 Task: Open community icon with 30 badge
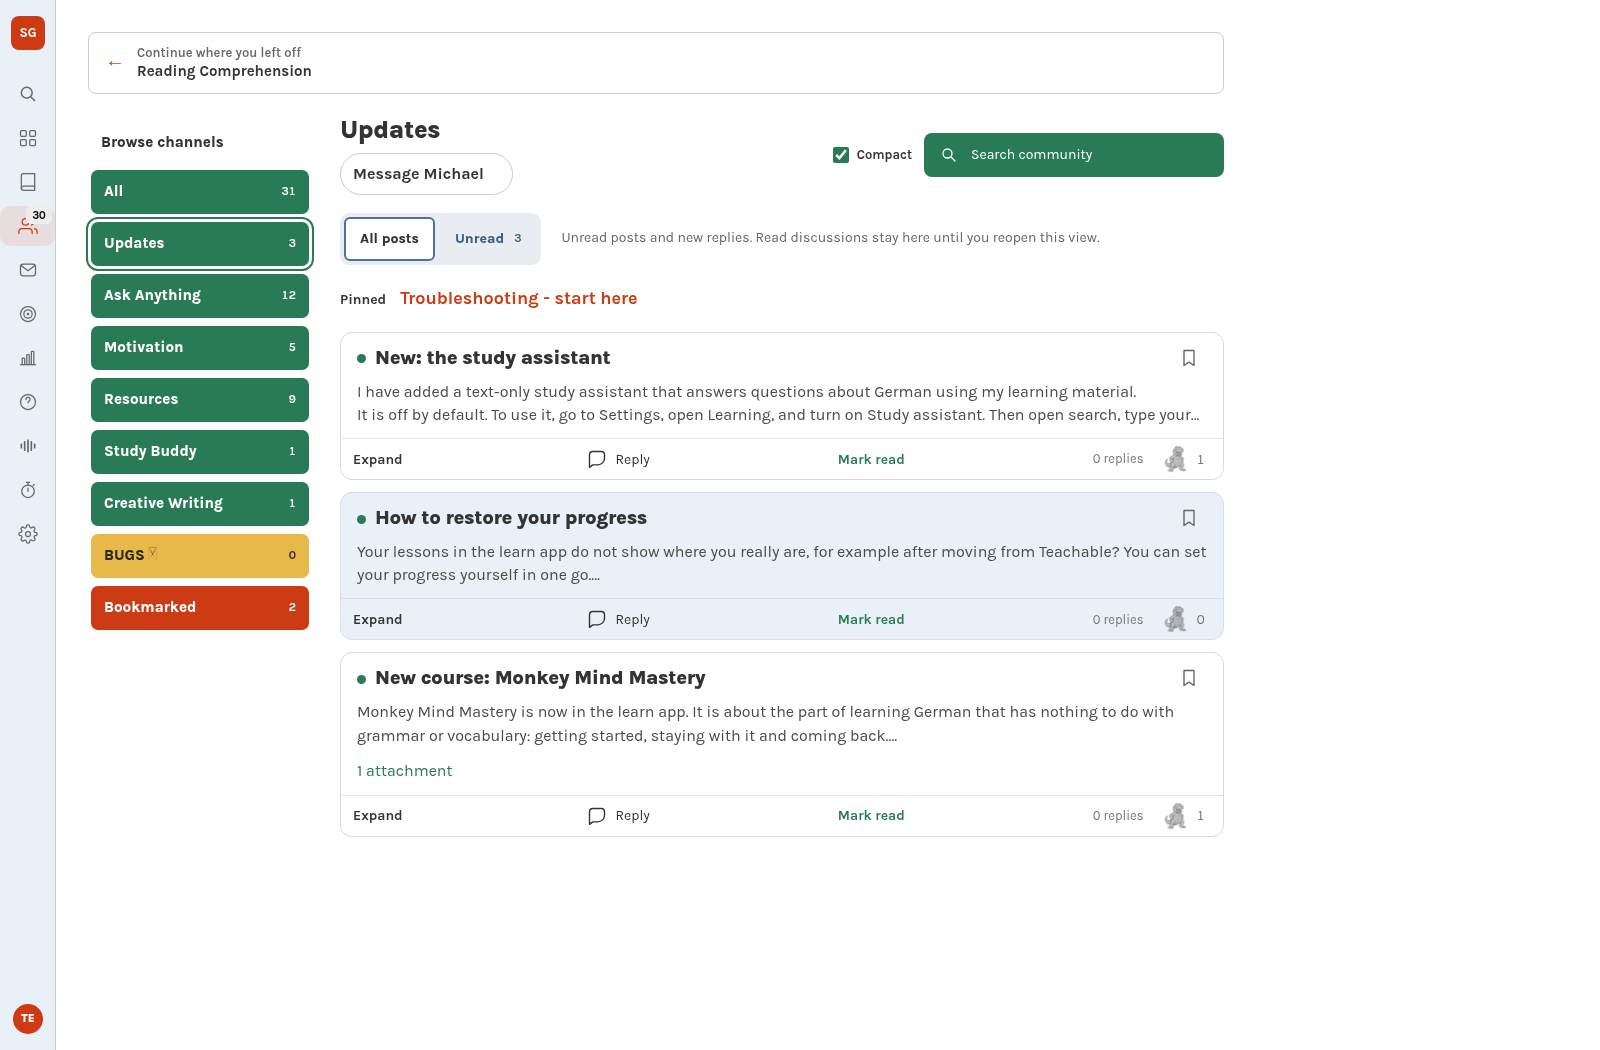point(28,226)
